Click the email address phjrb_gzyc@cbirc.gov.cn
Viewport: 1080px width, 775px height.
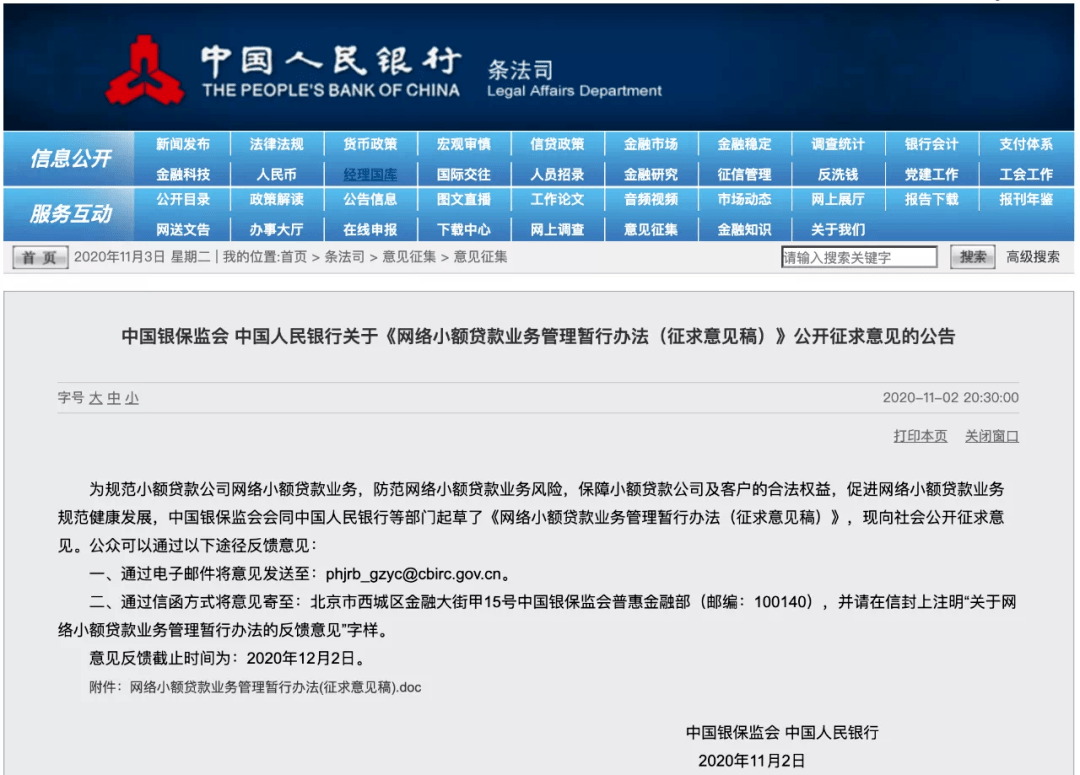coord(413,574)
